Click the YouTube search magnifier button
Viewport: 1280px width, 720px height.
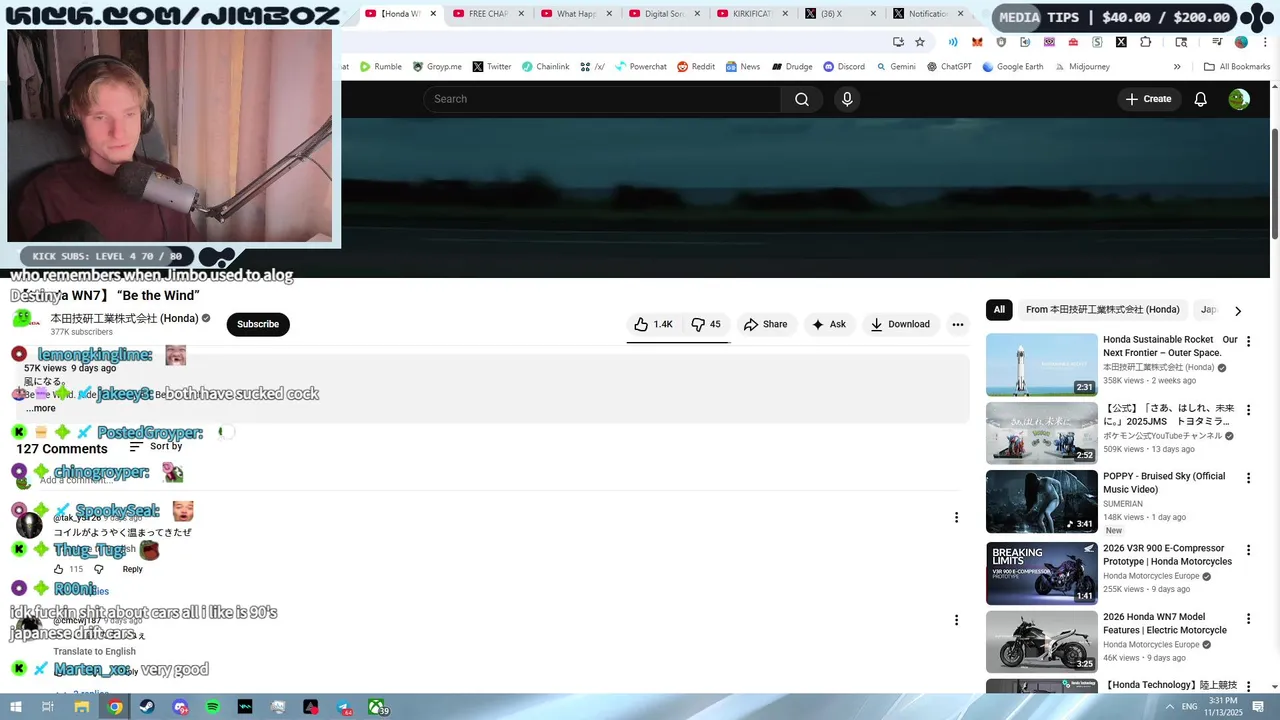(x=802, y=99)
